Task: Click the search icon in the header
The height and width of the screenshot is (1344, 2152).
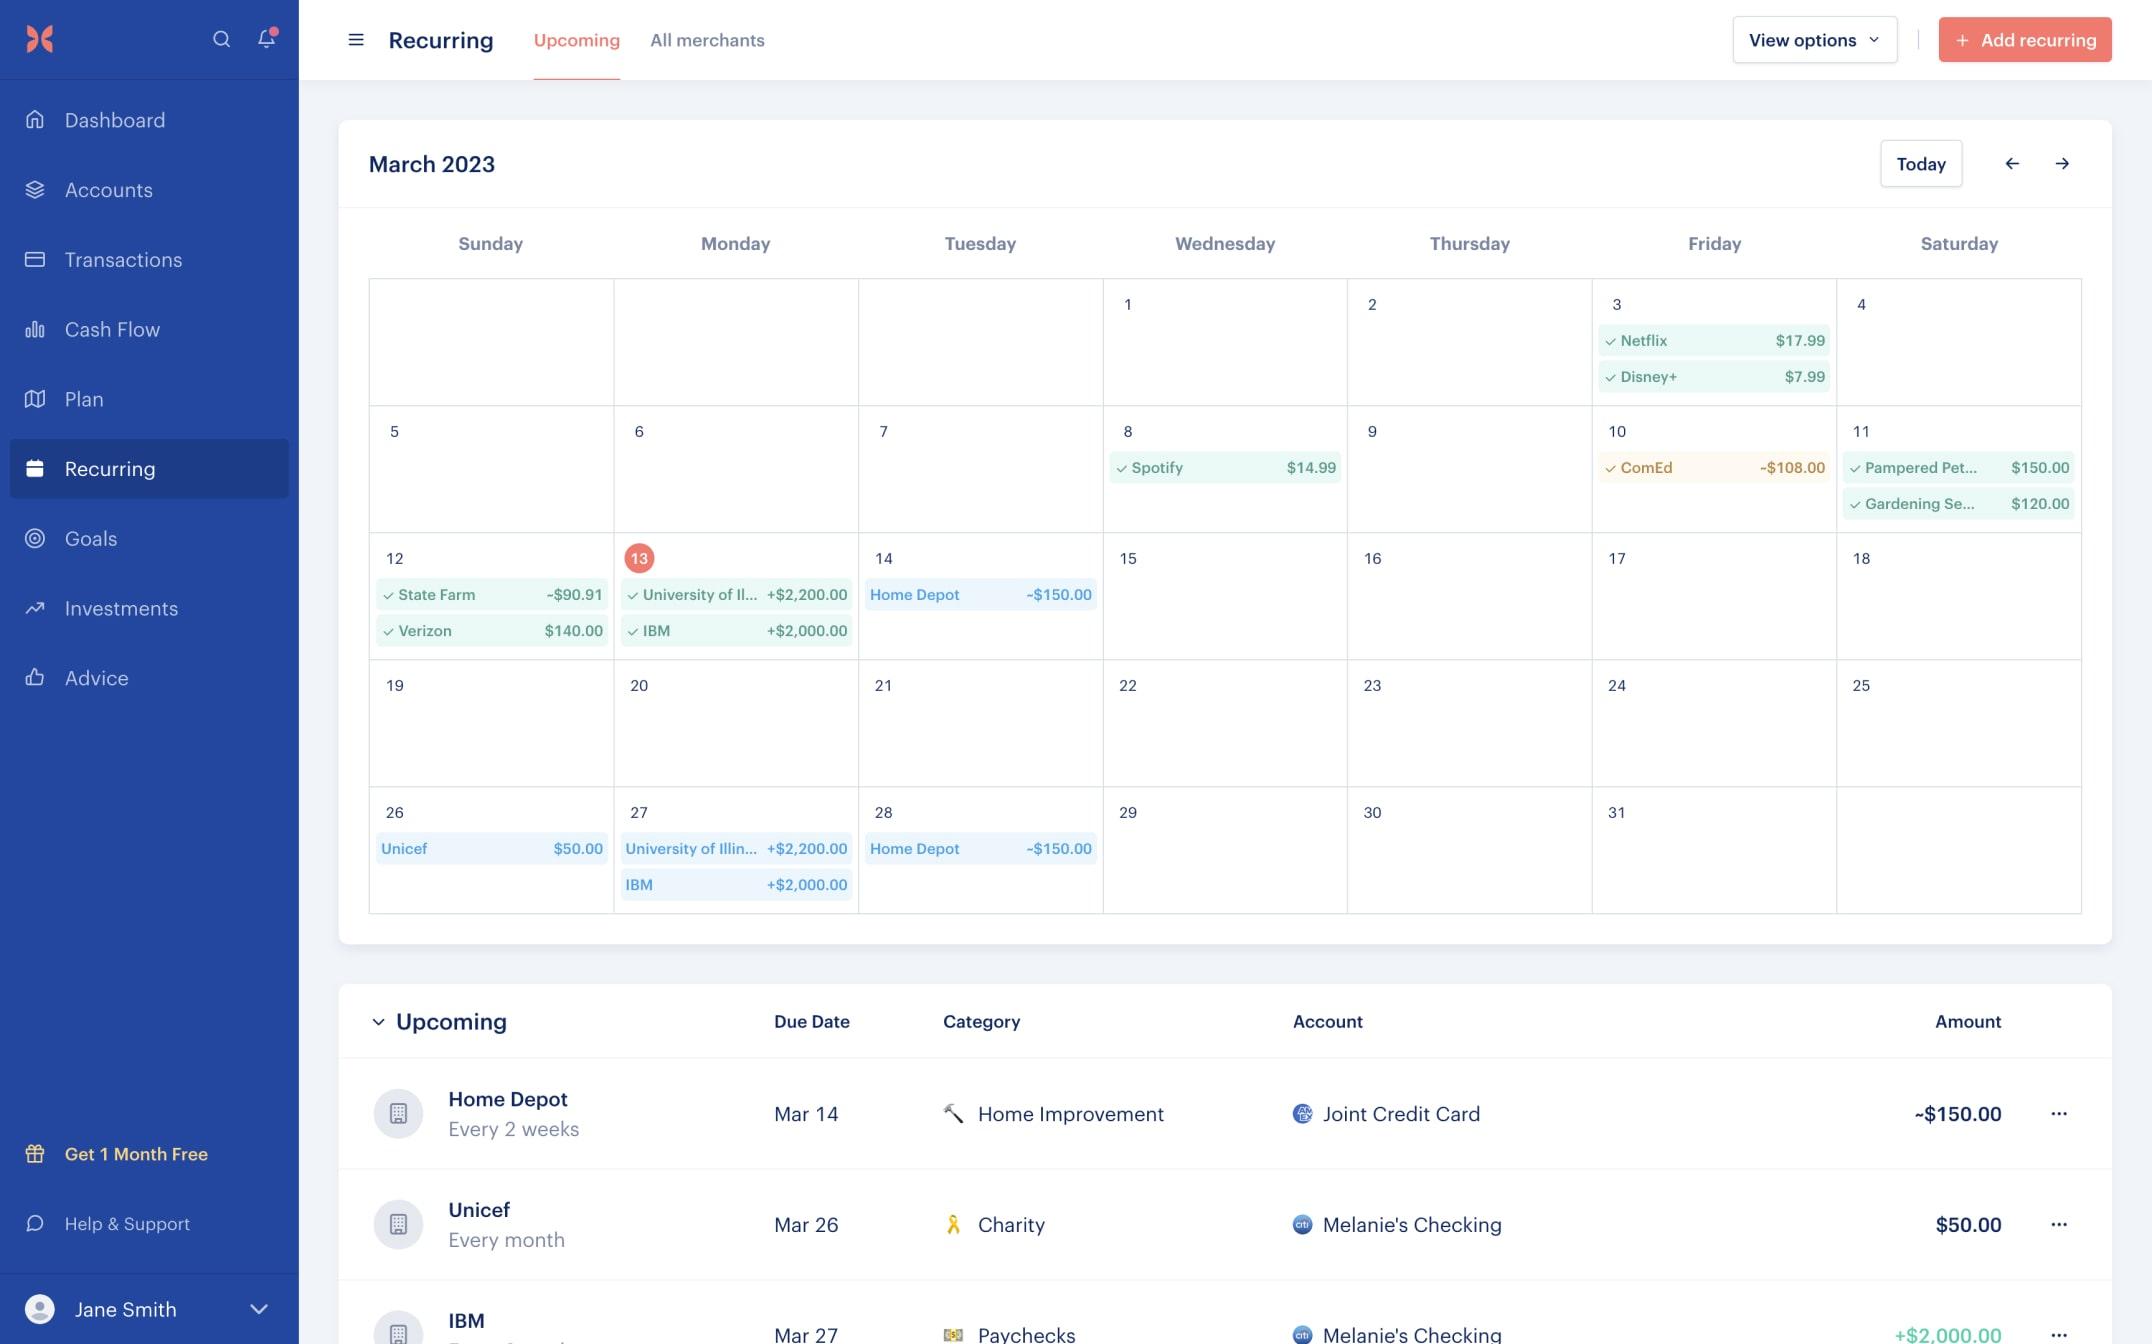Action: pos(221,39)
